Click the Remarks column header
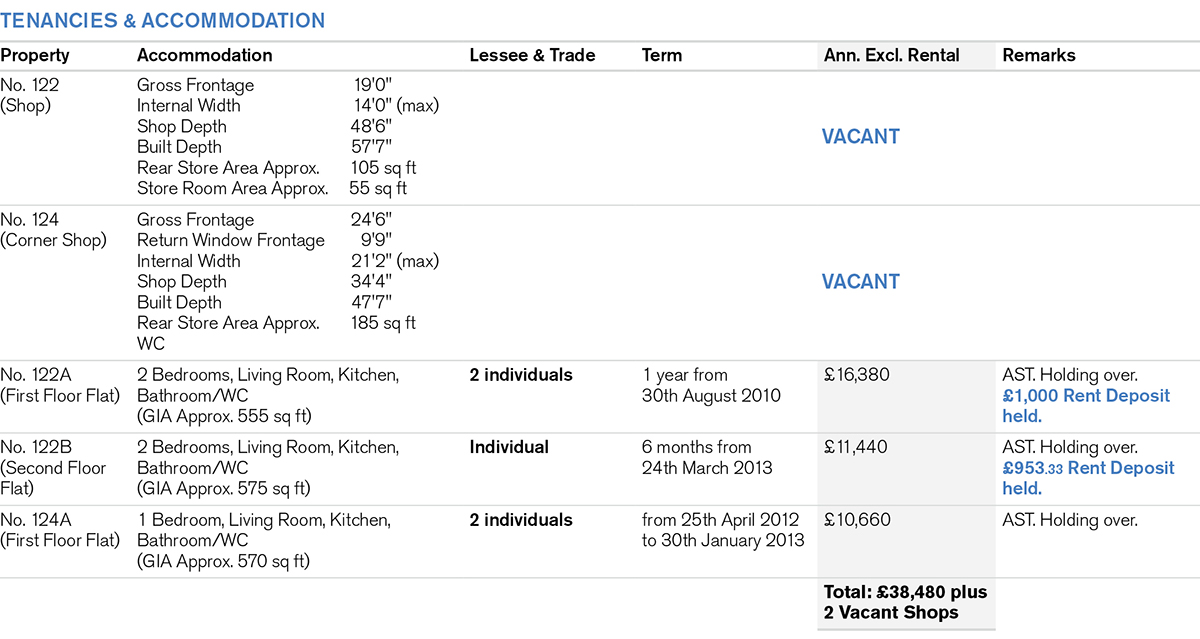This screenshot has height=639, width=1200. pos(1039,56)
